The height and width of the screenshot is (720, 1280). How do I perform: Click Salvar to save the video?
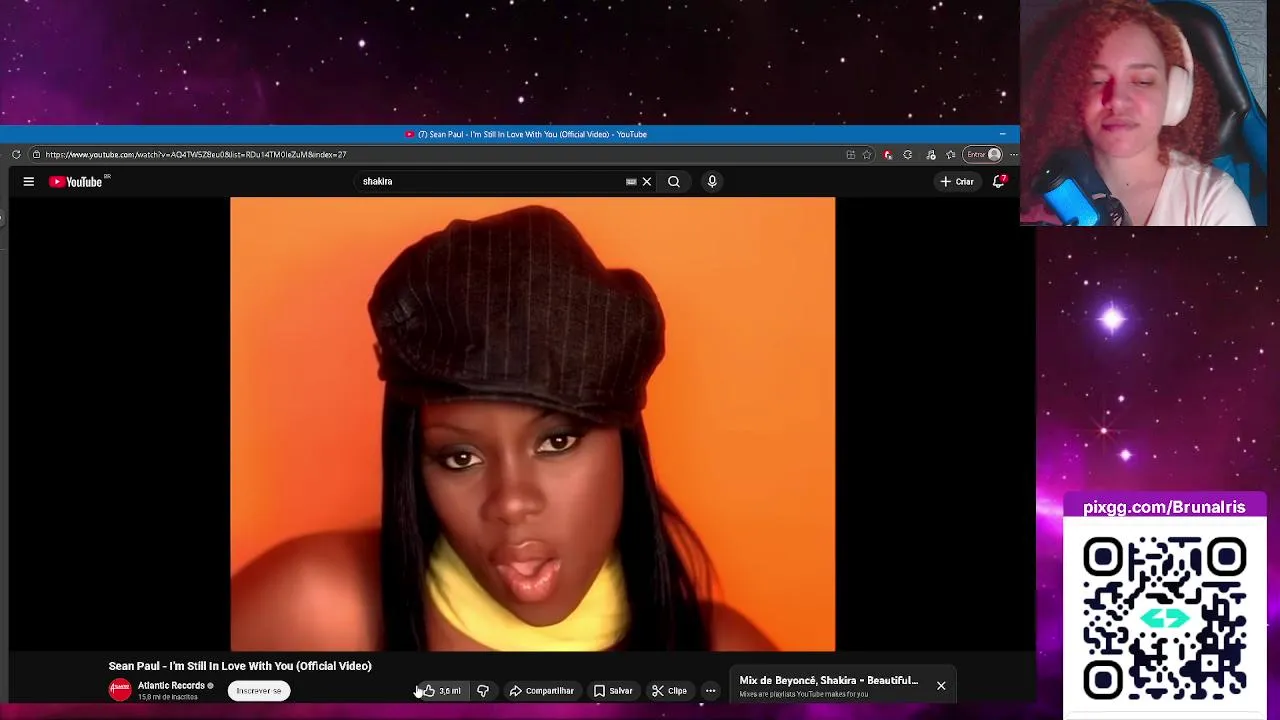(x=613, y=690)
